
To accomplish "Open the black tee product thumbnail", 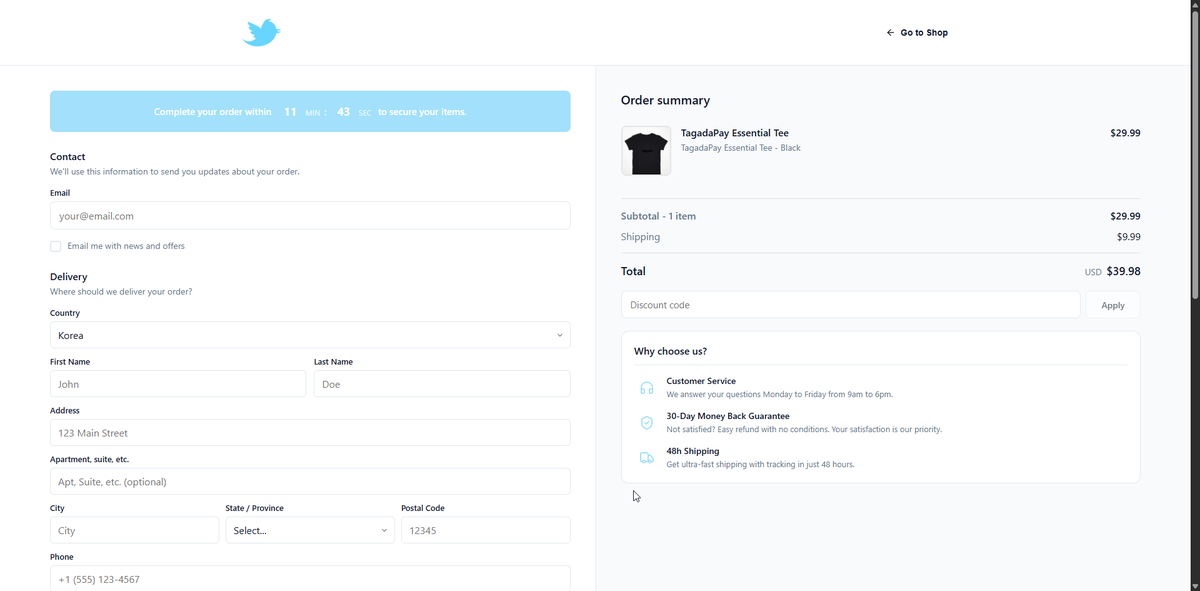I will click(646, 151).
